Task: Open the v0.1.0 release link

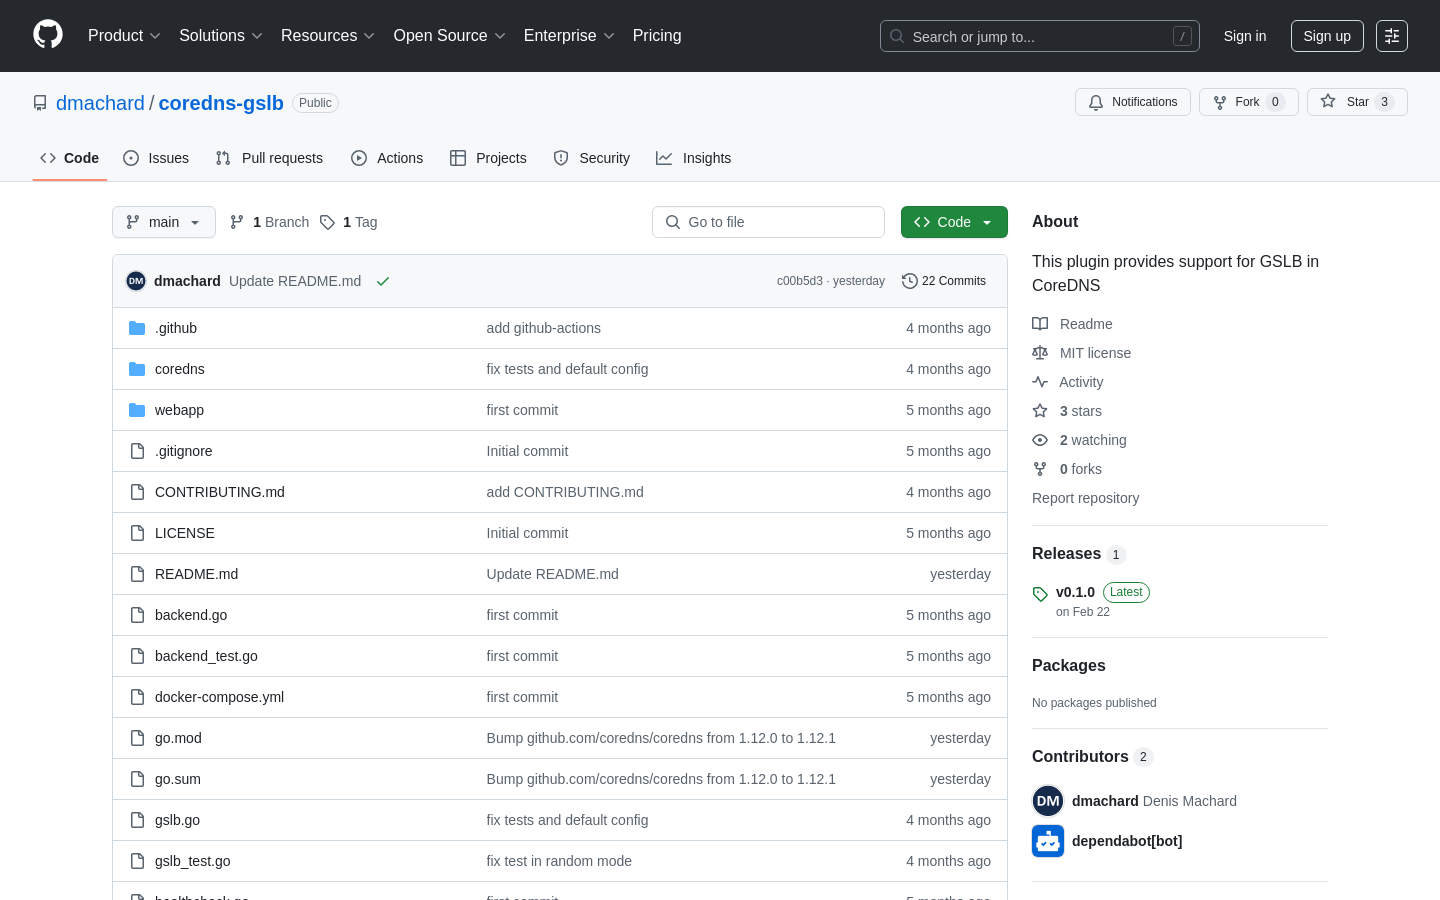Action: [1075, 592]
